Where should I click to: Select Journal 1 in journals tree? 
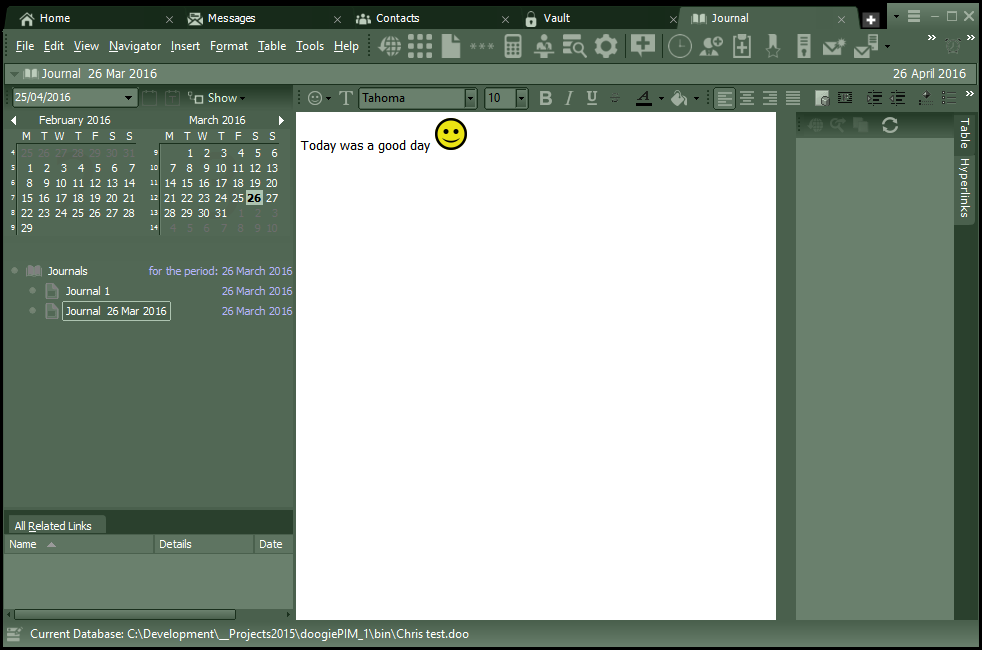click(x=88, y=291)
